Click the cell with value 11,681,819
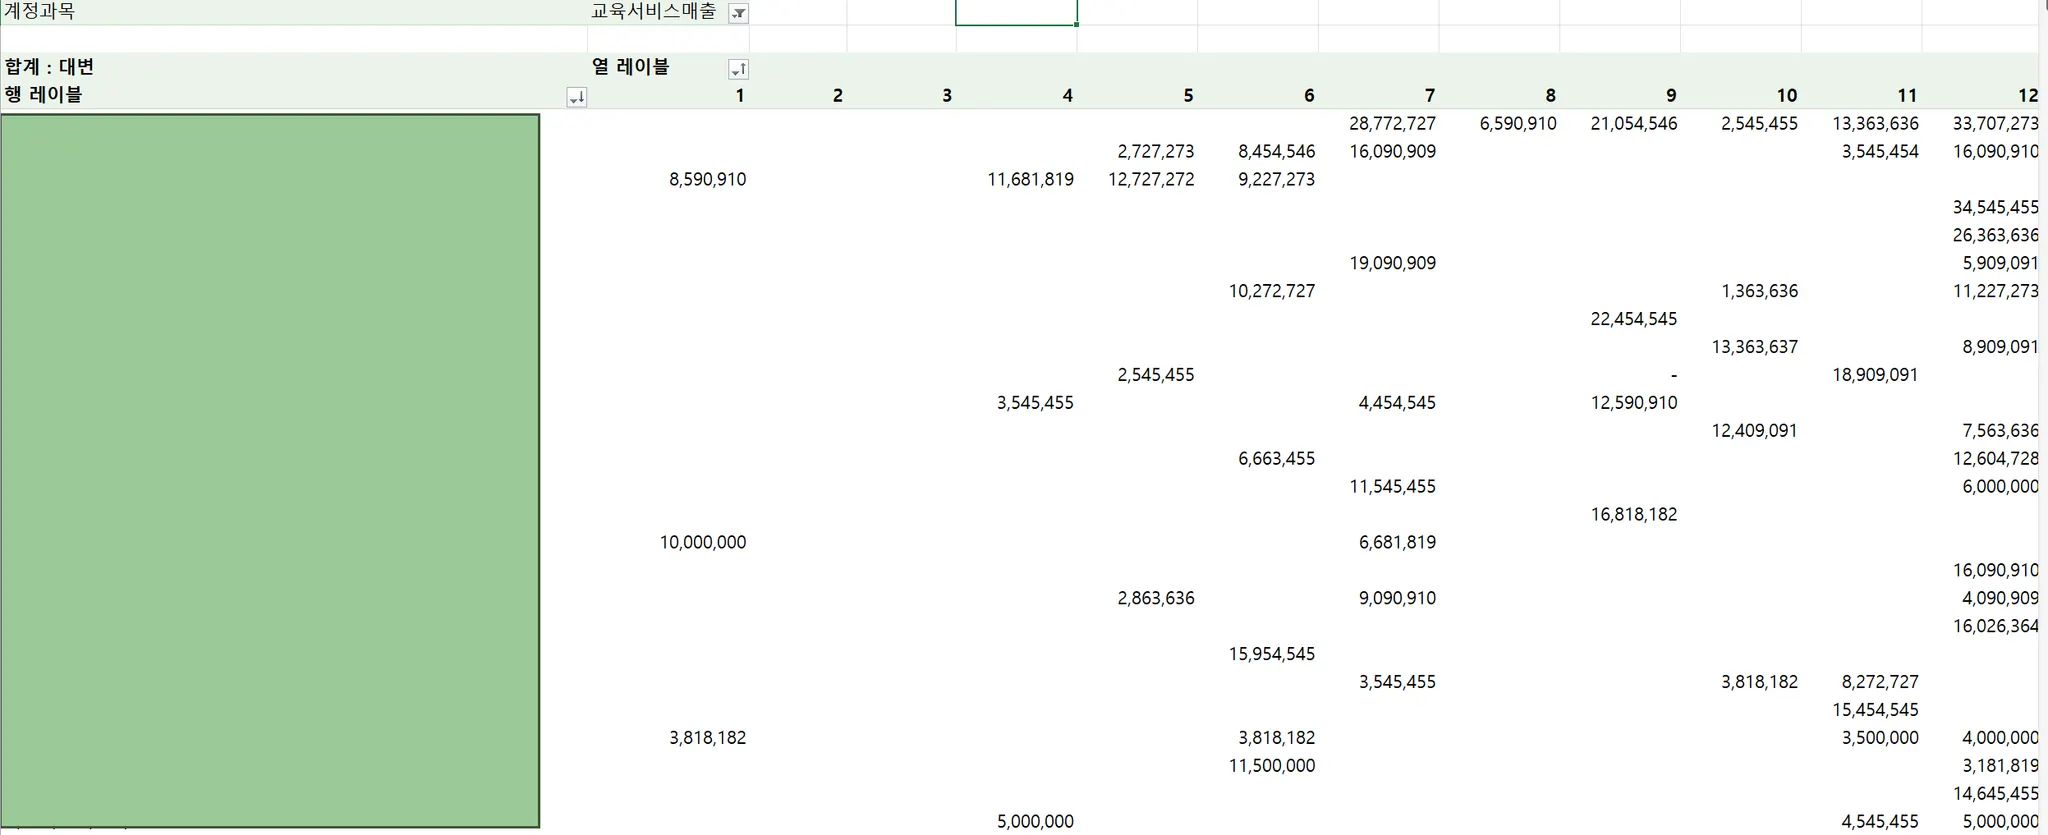 pos(1030,180)
